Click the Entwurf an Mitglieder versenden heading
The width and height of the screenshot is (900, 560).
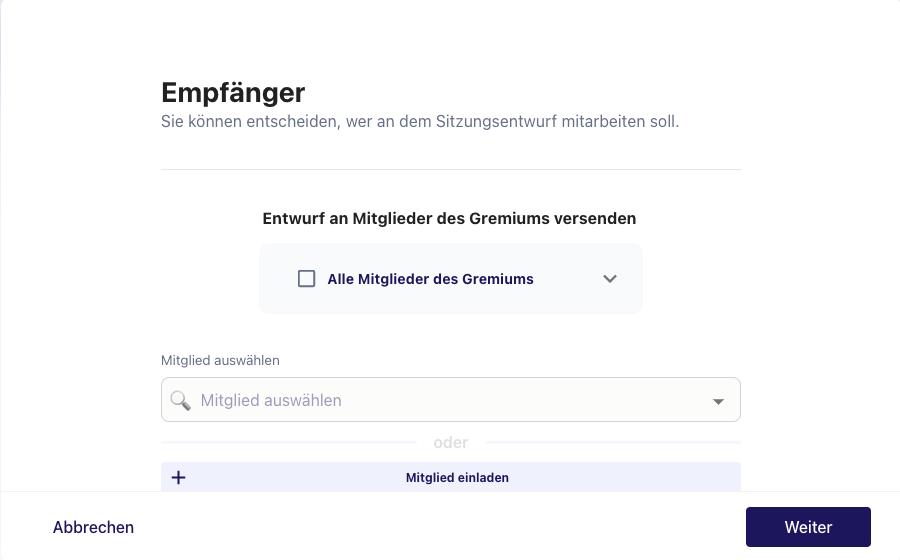(449, 219)
